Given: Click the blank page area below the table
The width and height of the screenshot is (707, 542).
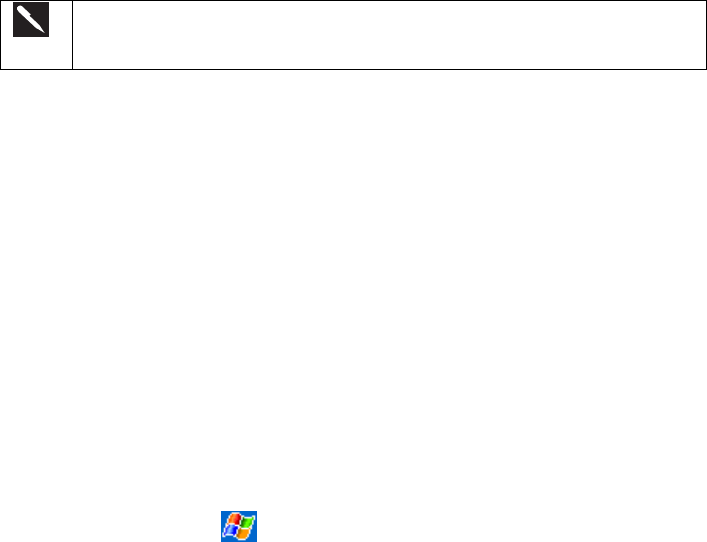Looking at the screenshot, I should tap(354, 289).
